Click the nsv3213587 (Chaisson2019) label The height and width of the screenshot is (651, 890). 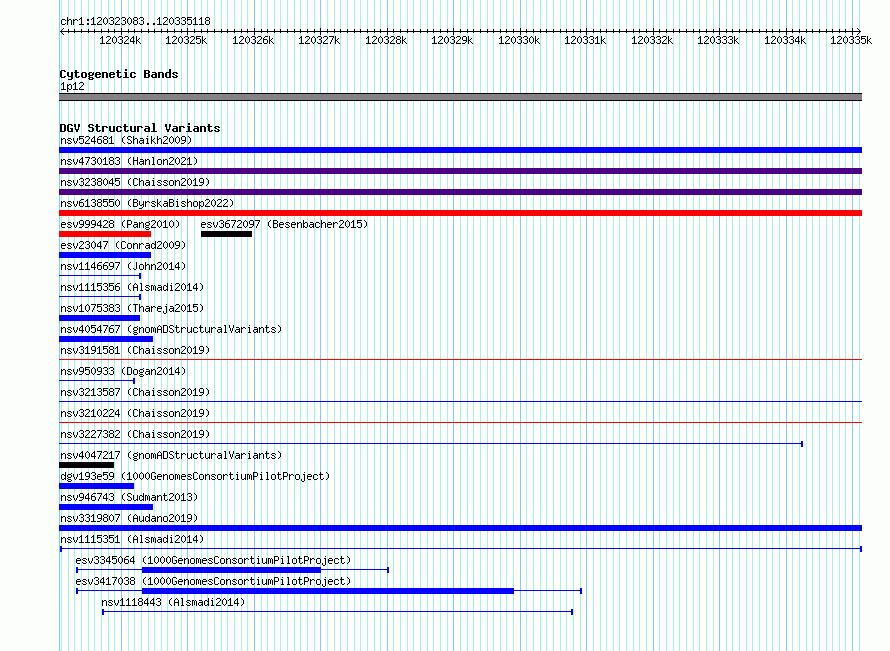135,392
